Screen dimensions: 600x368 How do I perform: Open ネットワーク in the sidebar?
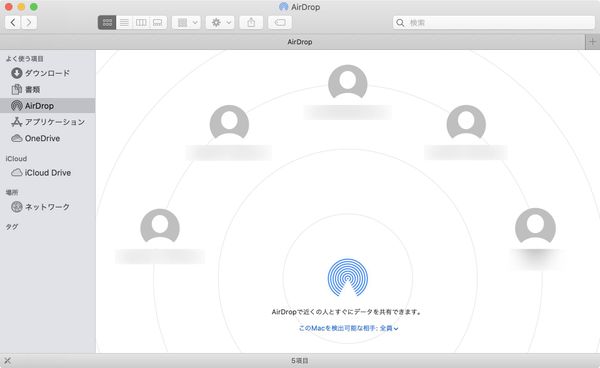(x=47, y=207)
